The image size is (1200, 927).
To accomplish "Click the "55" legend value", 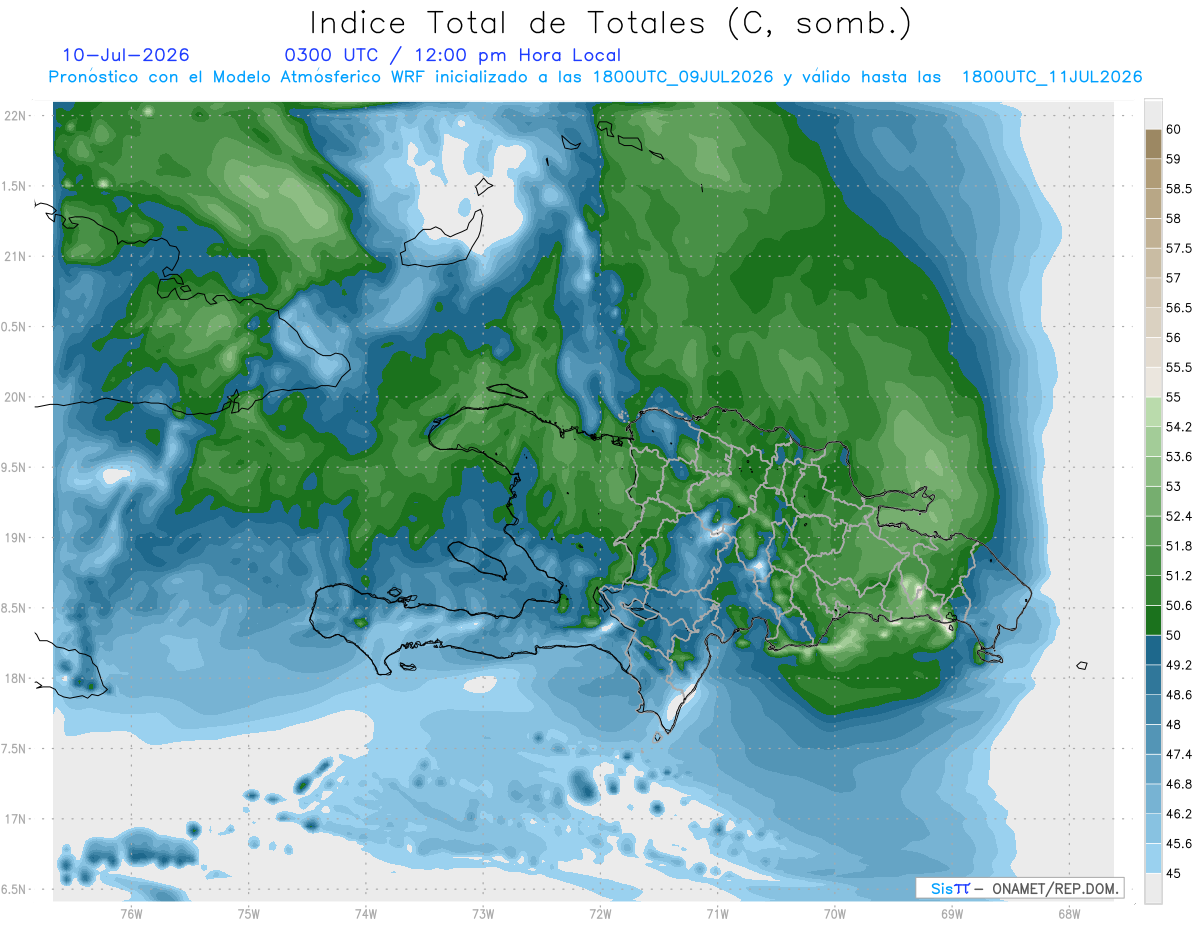I will point(1173,397).
